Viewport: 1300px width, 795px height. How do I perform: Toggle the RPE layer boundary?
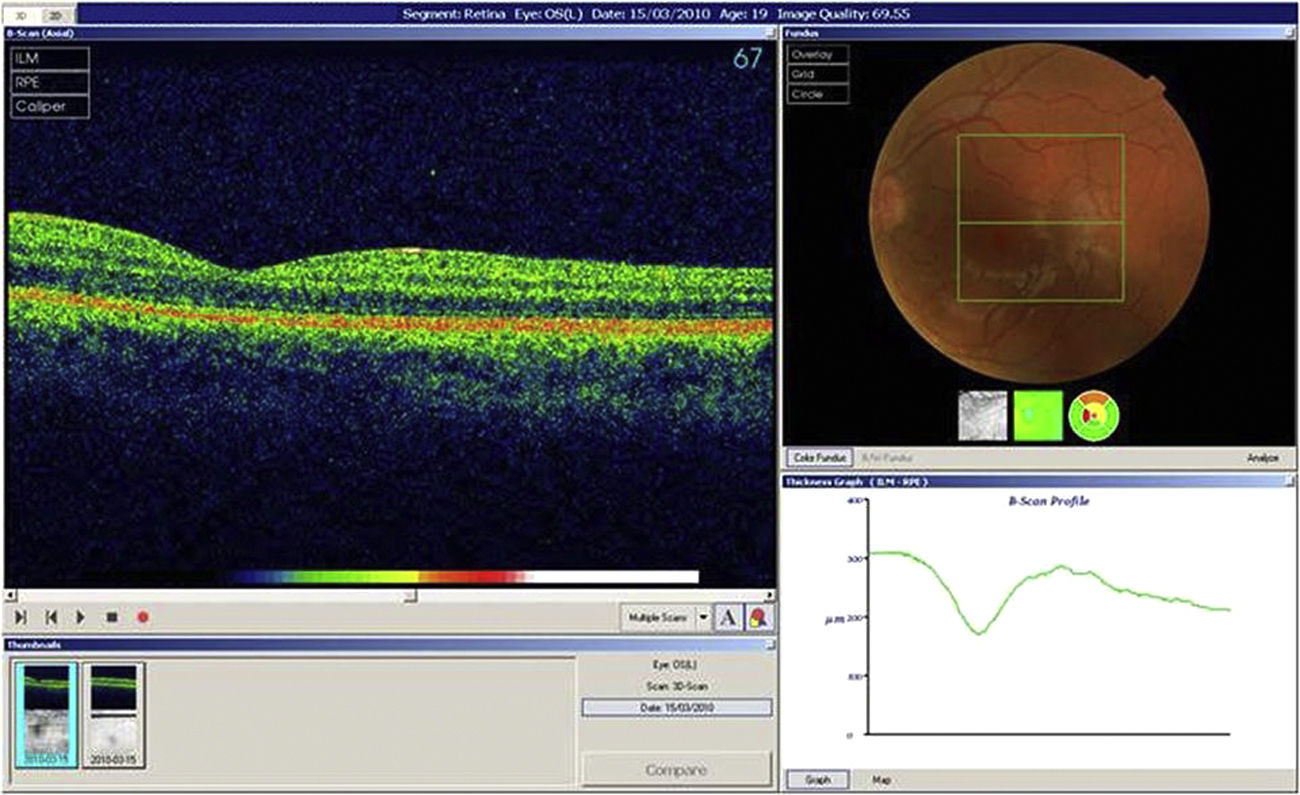[50, 82]
